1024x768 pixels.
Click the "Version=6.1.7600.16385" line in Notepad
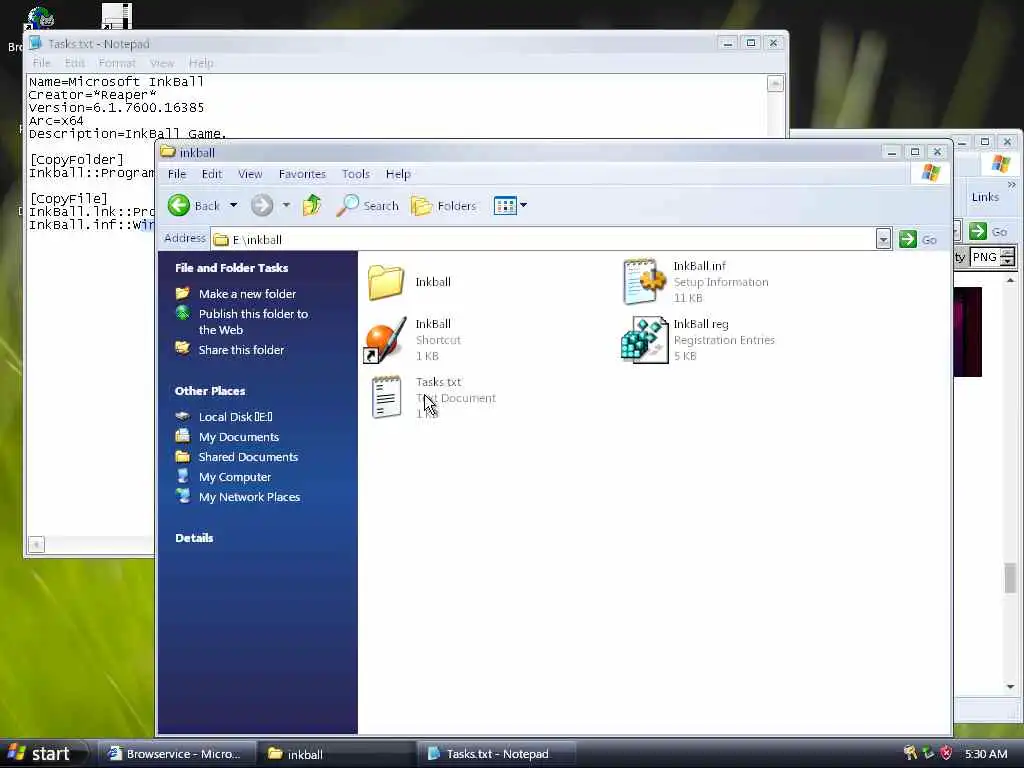click(116, 108)
